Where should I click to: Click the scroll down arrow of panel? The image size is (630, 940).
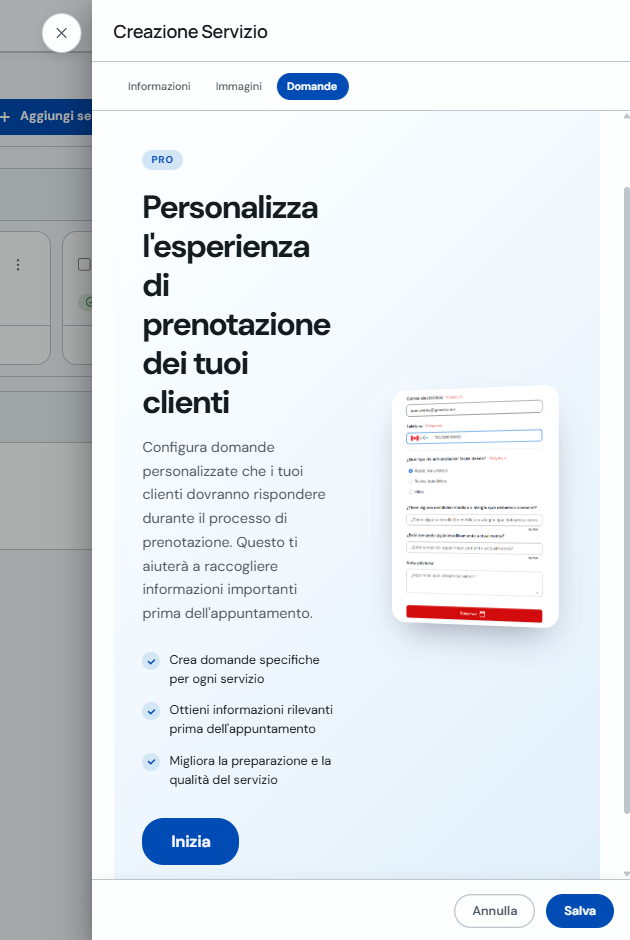[626, 874]
